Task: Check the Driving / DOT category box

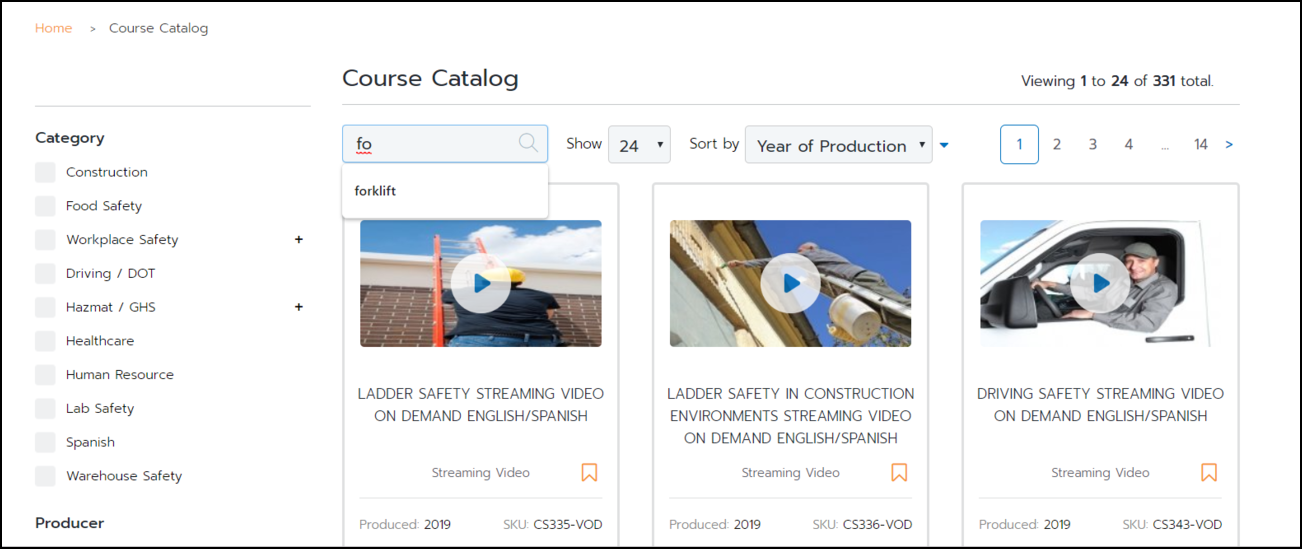Action: tap(45, 273)
